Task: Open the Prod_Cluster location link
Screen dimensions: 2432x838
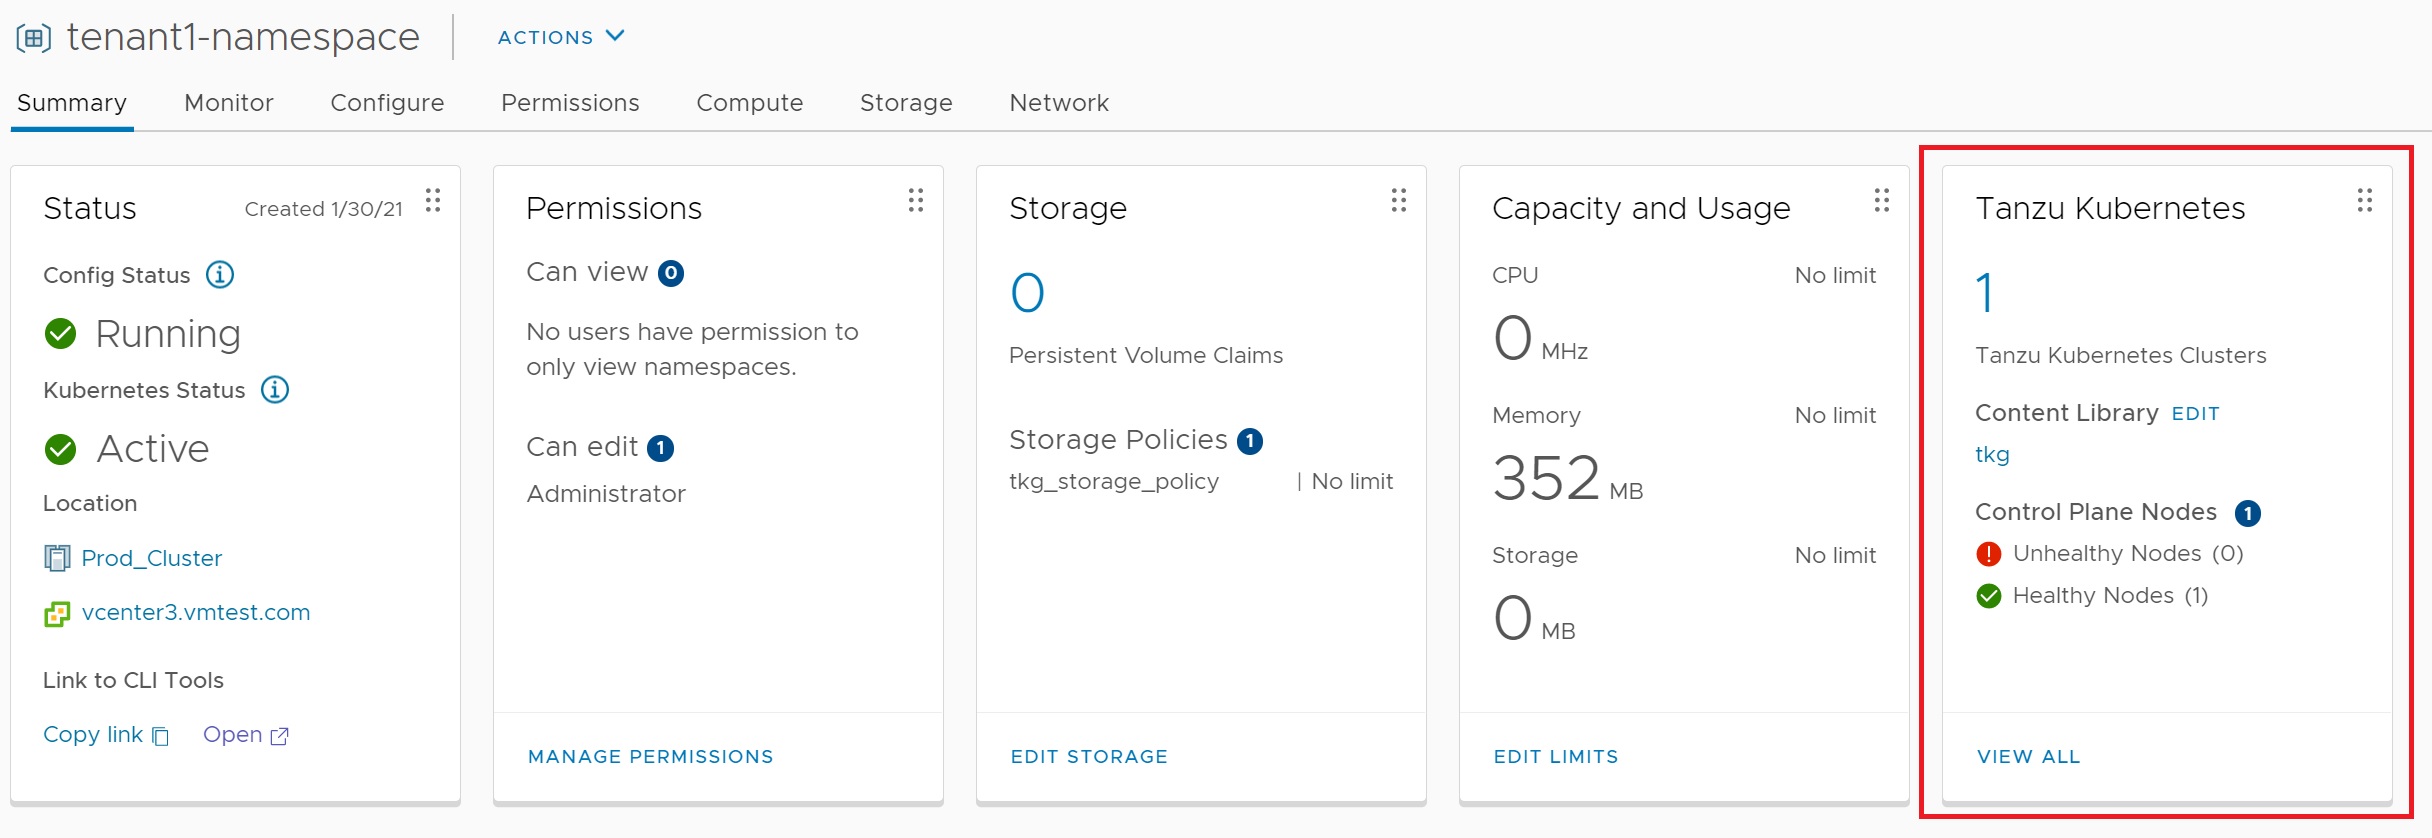Action: coord(151,558)
